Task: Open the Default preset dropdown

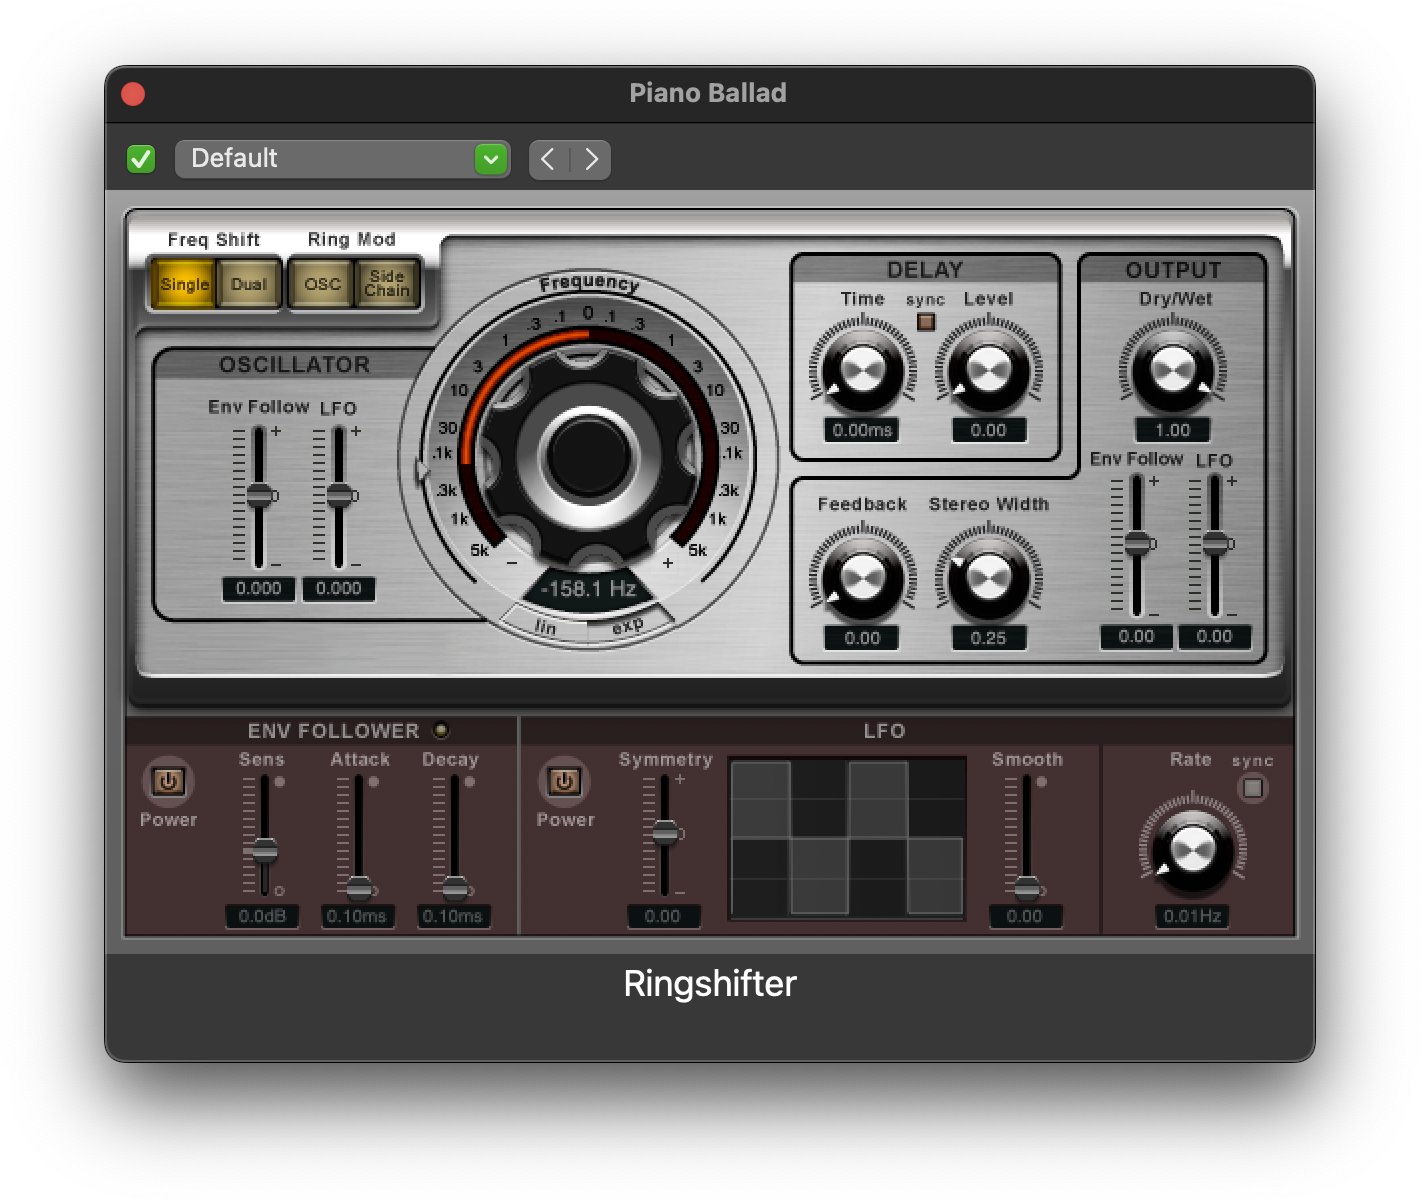Action: click(342, 159)
